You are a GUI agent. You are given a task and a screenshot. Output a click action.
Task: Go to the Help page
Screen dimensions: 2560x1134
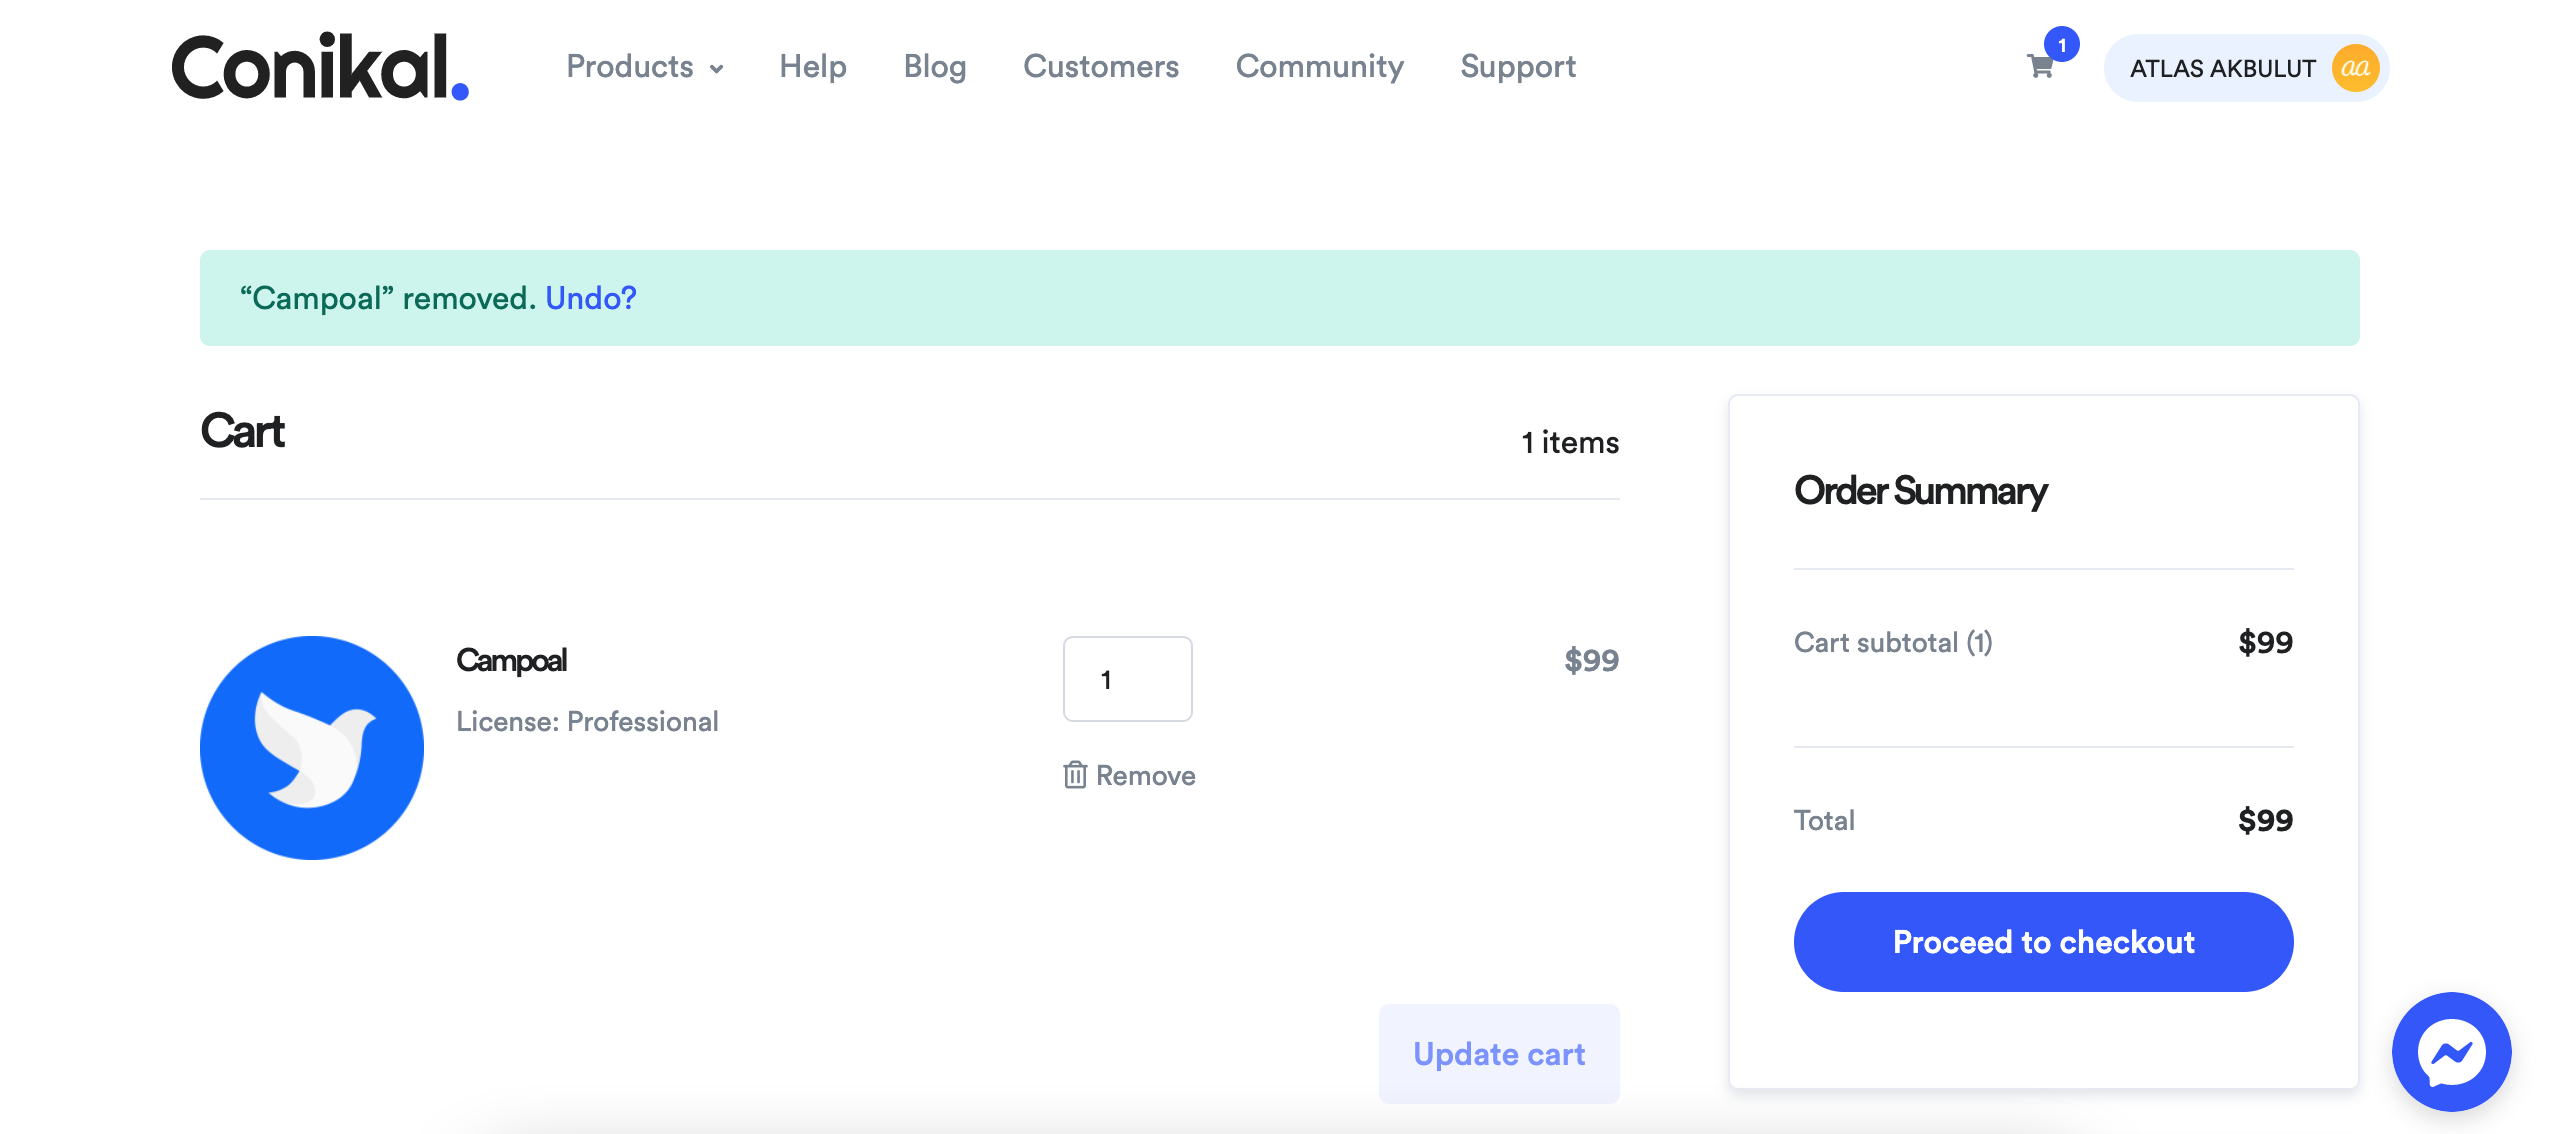point(813,67)
